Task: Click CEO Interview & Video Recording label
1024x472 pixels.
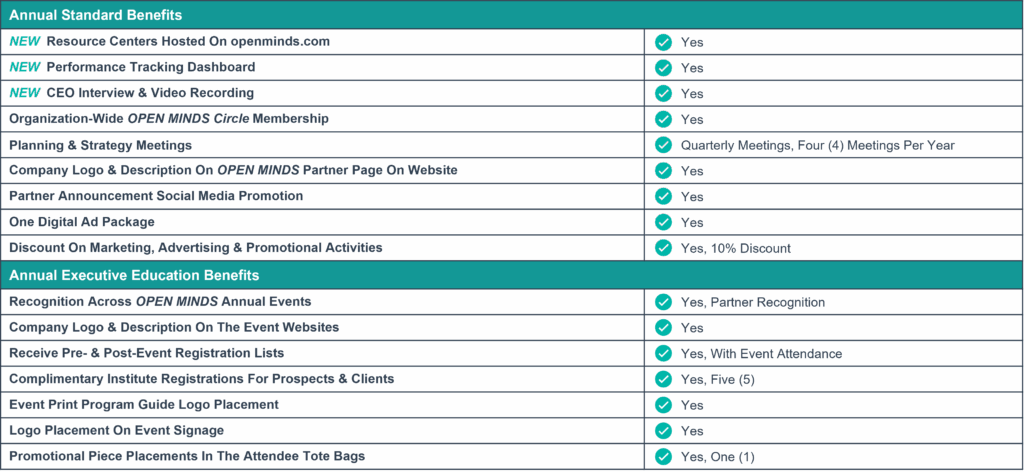Action: pyautogui.click(x=150, y=93)
